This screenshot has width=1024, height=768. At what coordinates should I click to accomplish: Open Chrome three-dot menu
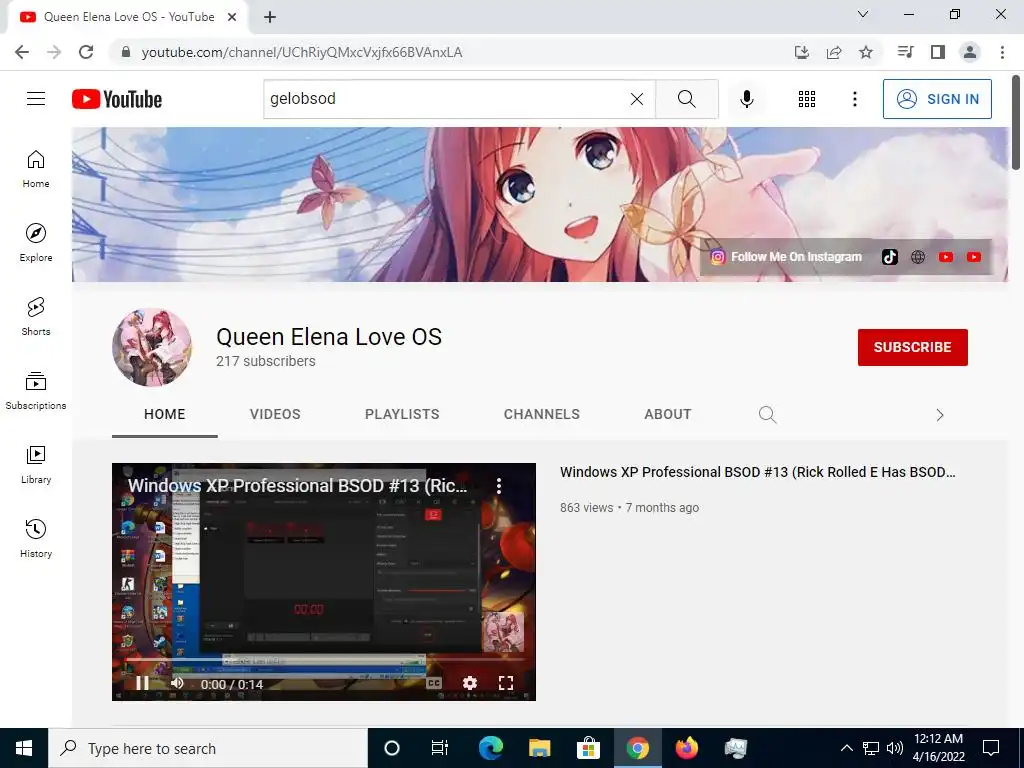click(x=1002, y=52)
